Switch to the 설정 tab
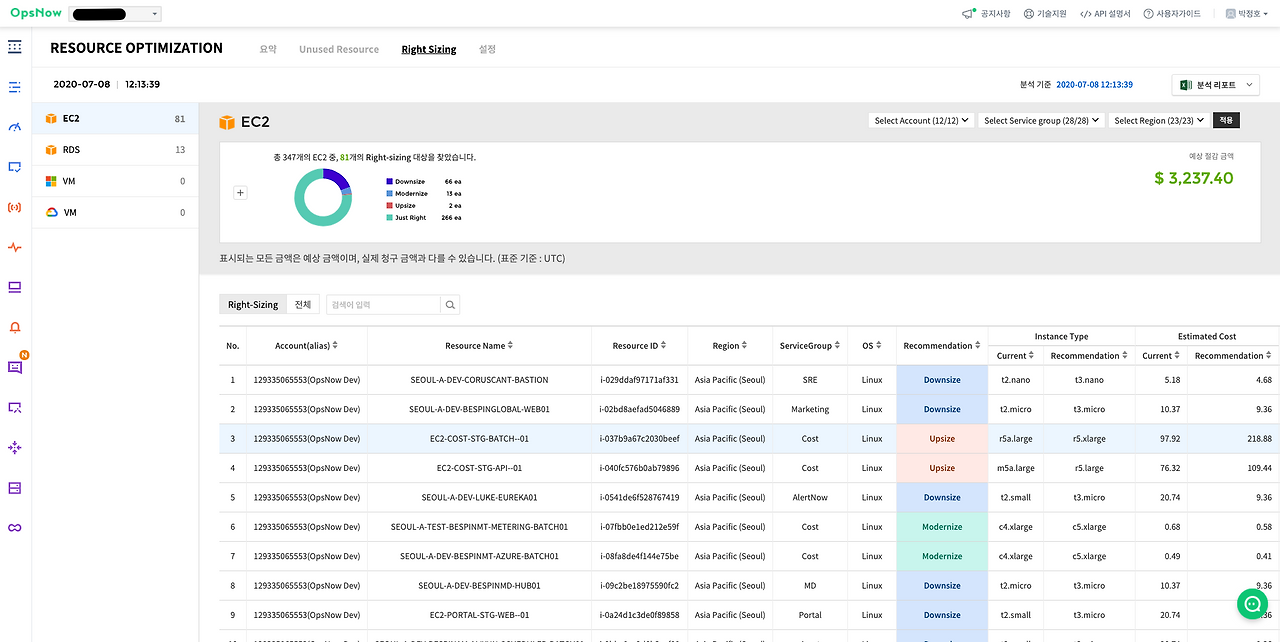This screenshot has height=642, width=1280. [x=487, y=49]
